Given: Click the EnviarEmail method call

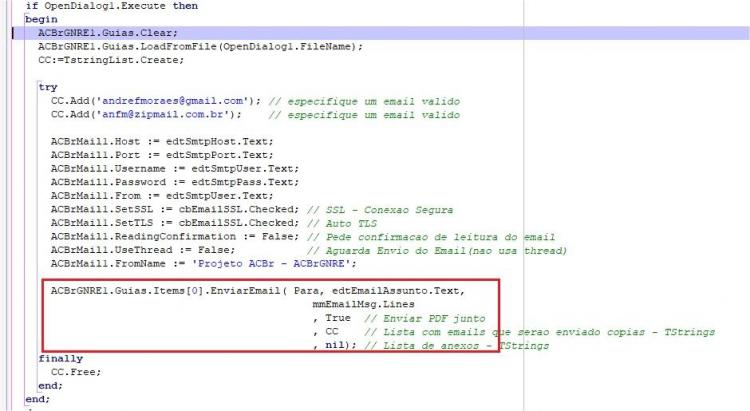Looking at the screenshot, I should pyautogui.click(x=258, y=290).
